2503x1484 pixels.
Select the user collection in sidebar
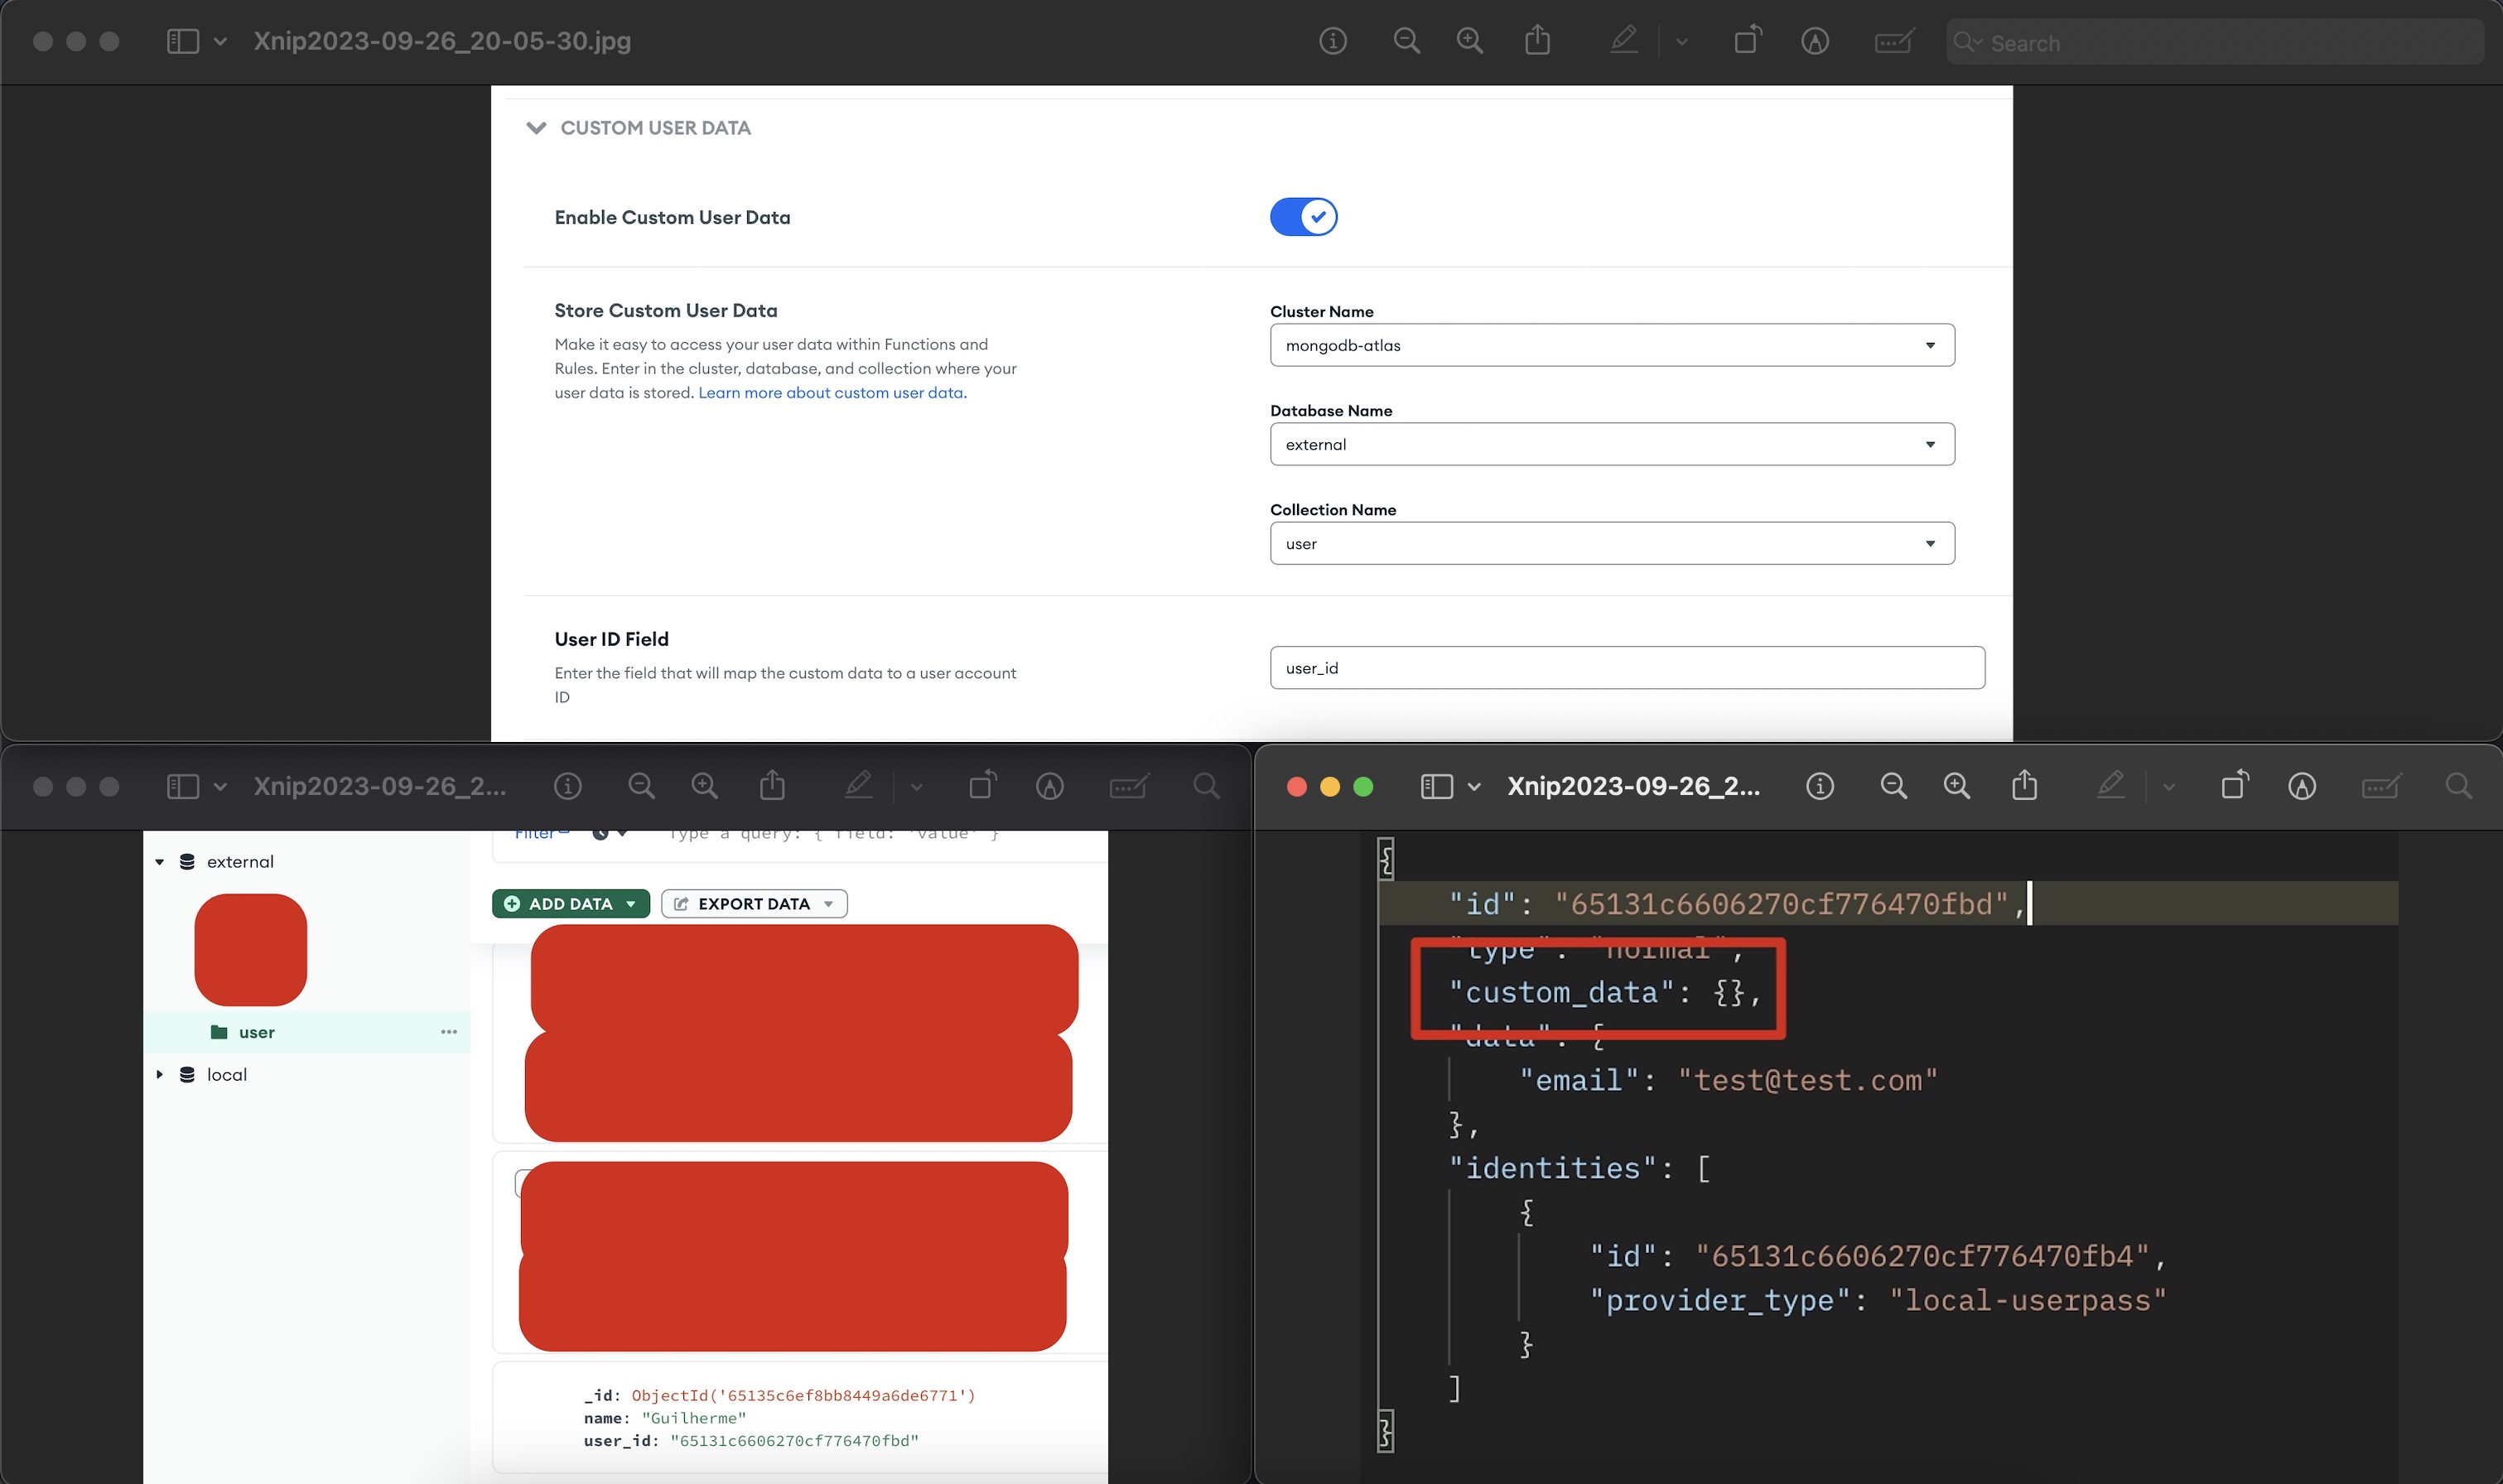[x=256, y=1032]
